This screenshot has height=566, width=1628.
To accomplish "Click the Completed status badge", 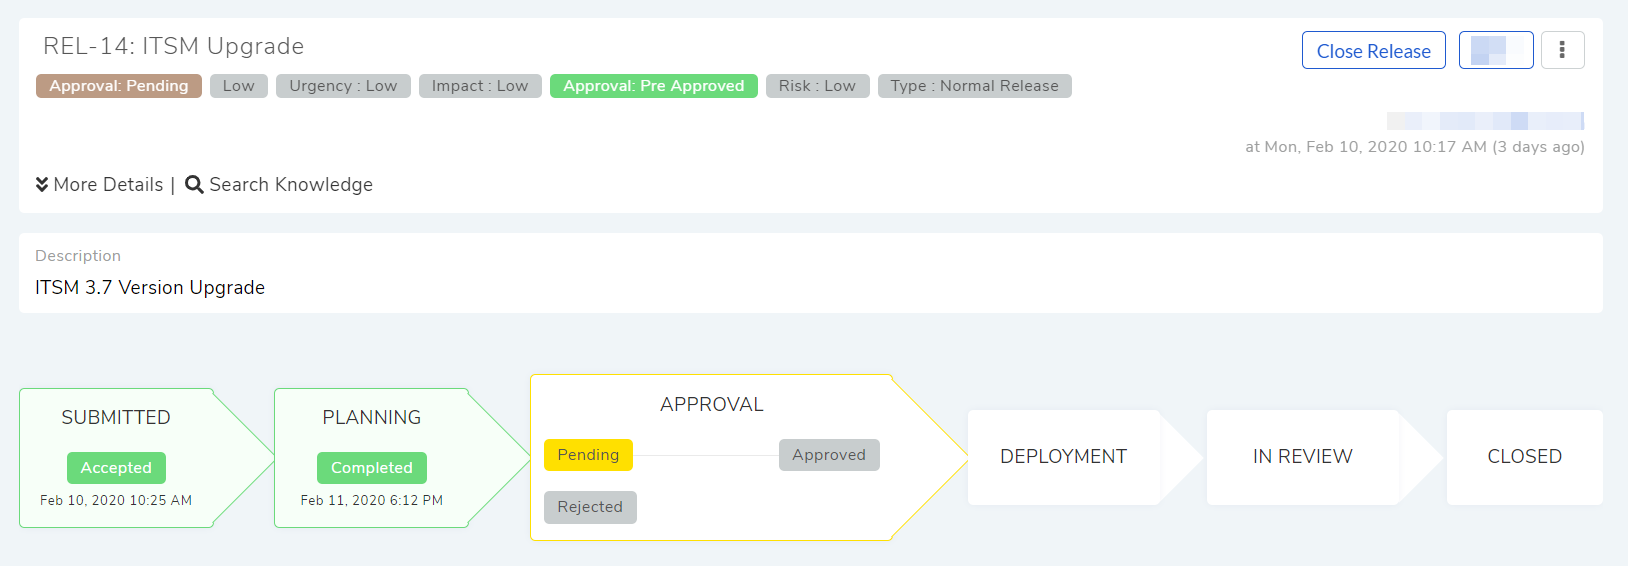I will (372, 468).
